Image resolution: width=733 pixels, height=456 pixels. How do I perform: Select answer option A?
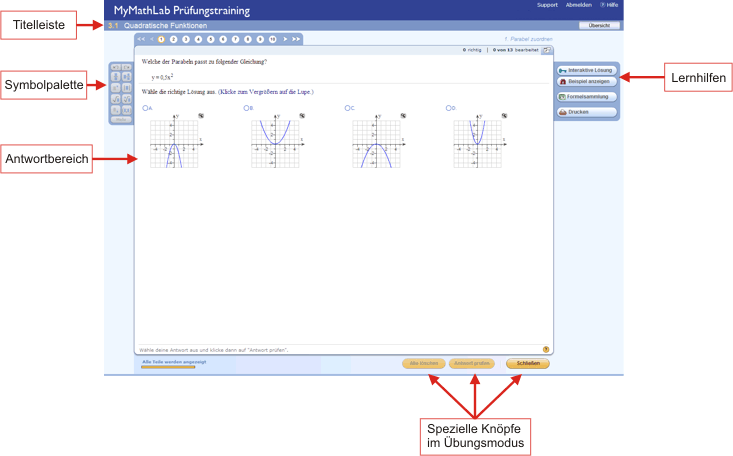click(145, 108)
